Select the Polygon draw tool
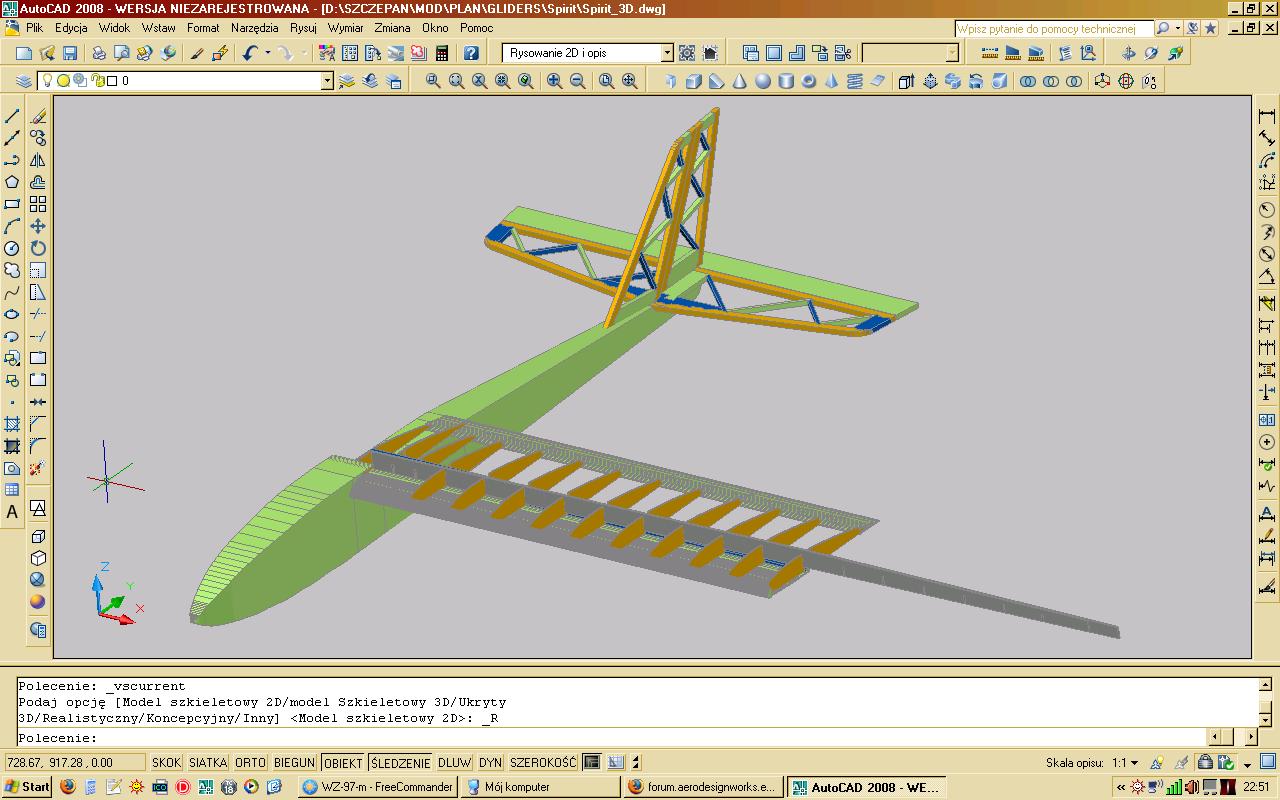Image resolution: width=1280 pixels, height=800 pixels. pos(12,182)
